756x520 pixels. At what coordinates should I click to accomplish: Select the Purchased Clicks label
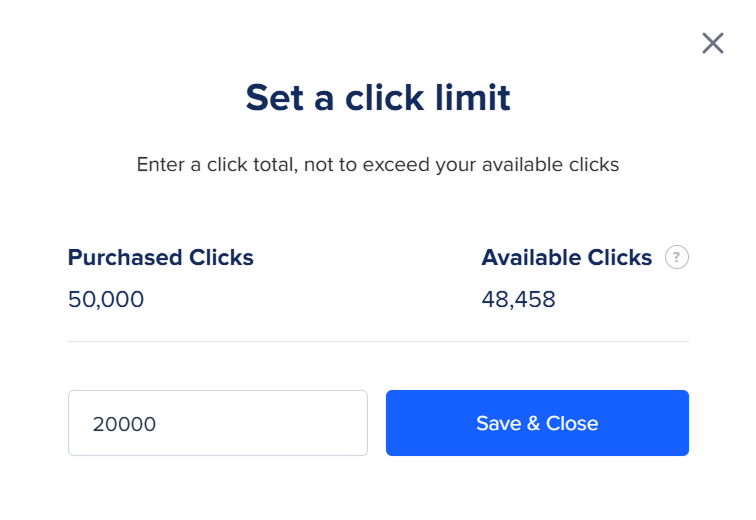[x=161, y=258]
